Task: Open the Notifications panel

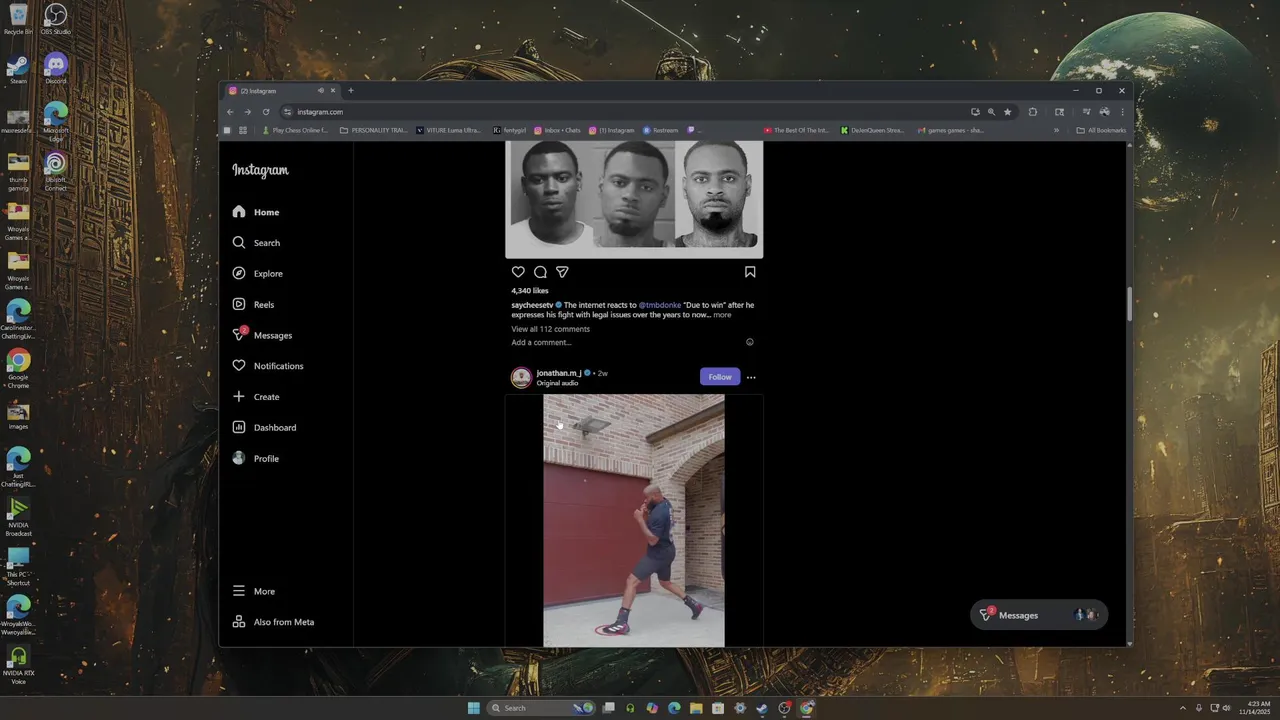Action: 267,366
